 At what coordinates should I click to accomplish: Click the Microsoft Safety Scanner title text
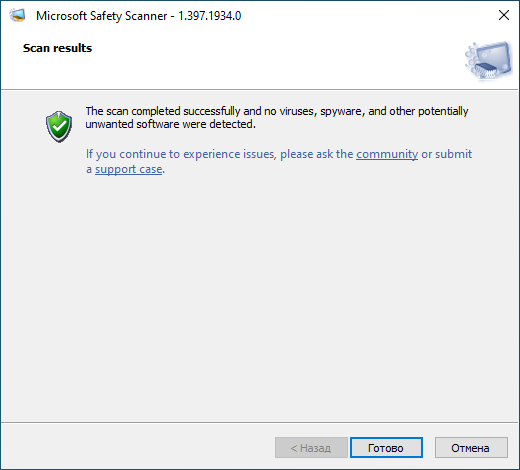(x=102, y=16)
